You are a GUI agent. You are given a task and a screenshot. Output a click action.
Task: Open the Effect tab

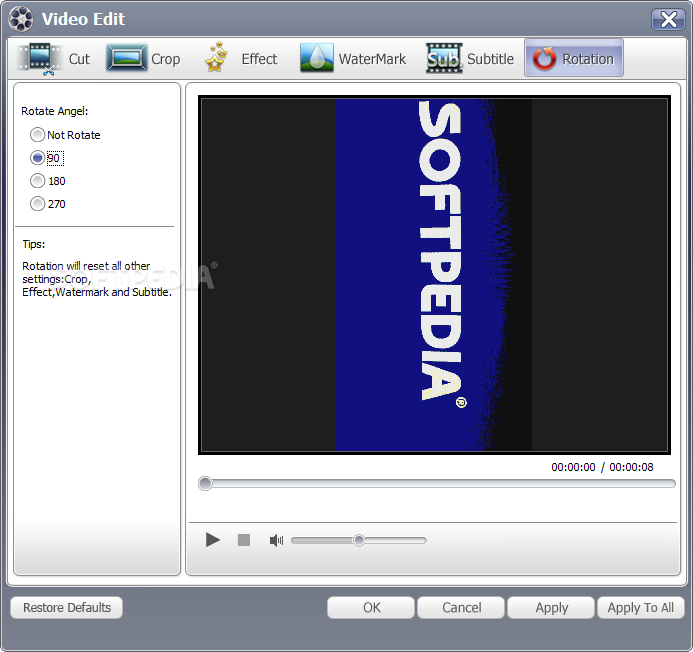click(x=241, y=59)
